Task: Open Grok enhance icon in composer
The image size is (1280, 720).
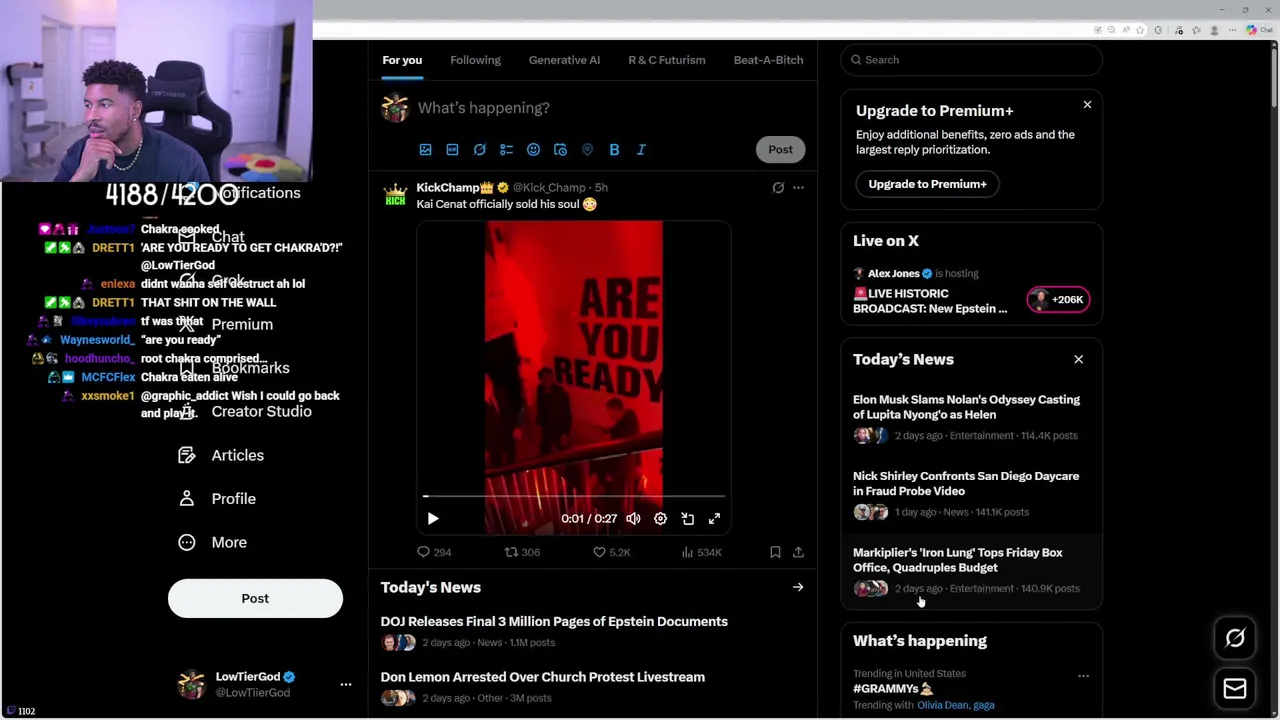Action: coord(479,150)
